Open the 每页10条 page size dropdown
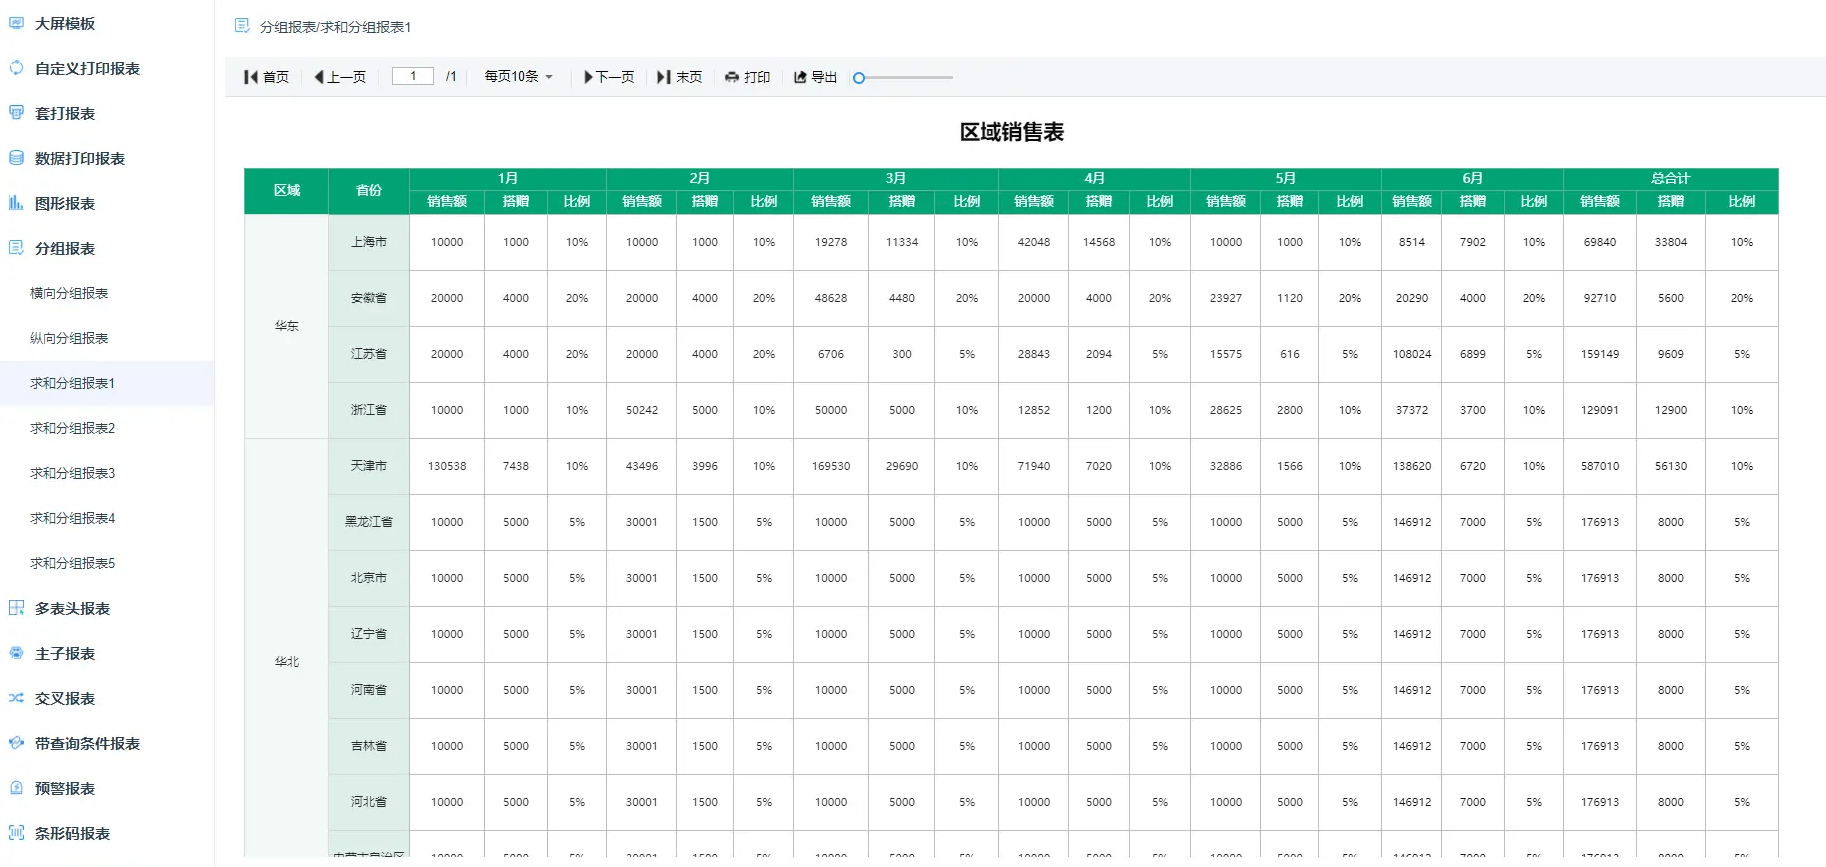 pyautogui.click(x=519, y=77)
